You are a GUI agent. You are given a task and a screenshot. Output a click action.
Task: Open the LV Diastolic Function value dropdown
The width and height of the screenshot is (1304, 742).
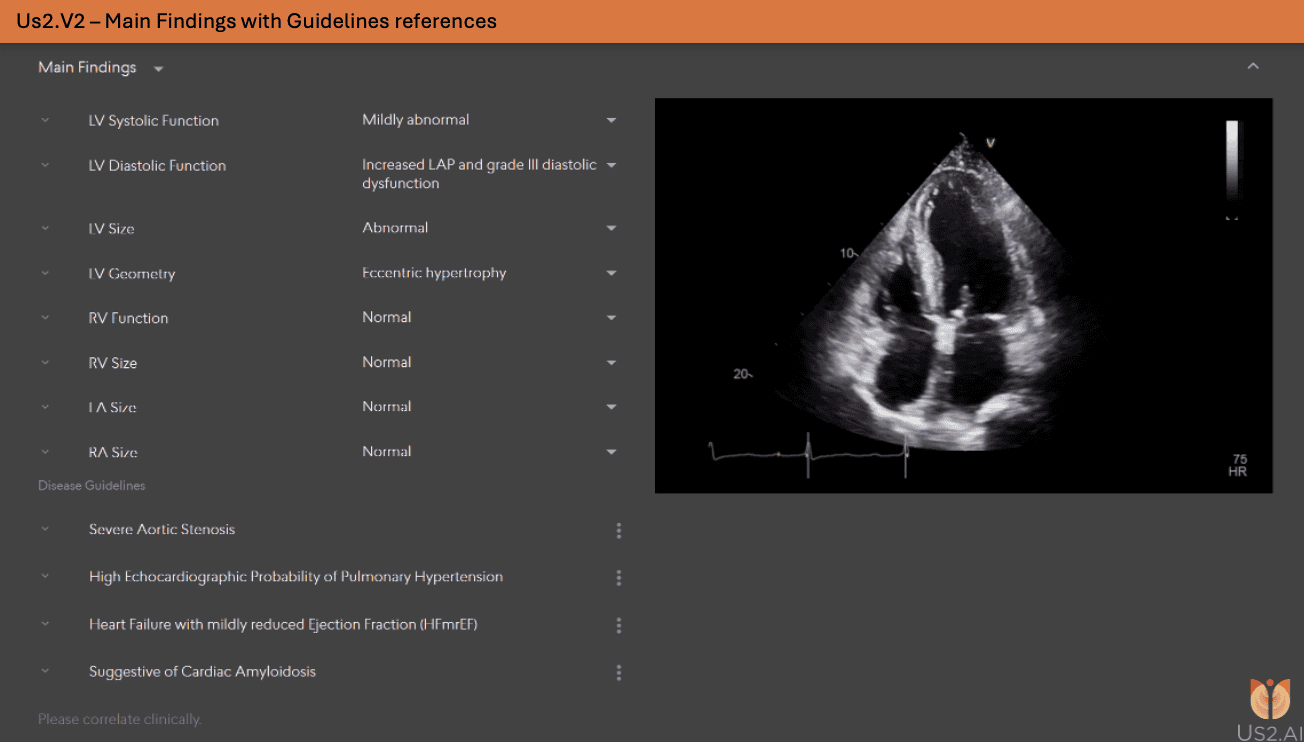pos(610,165)
